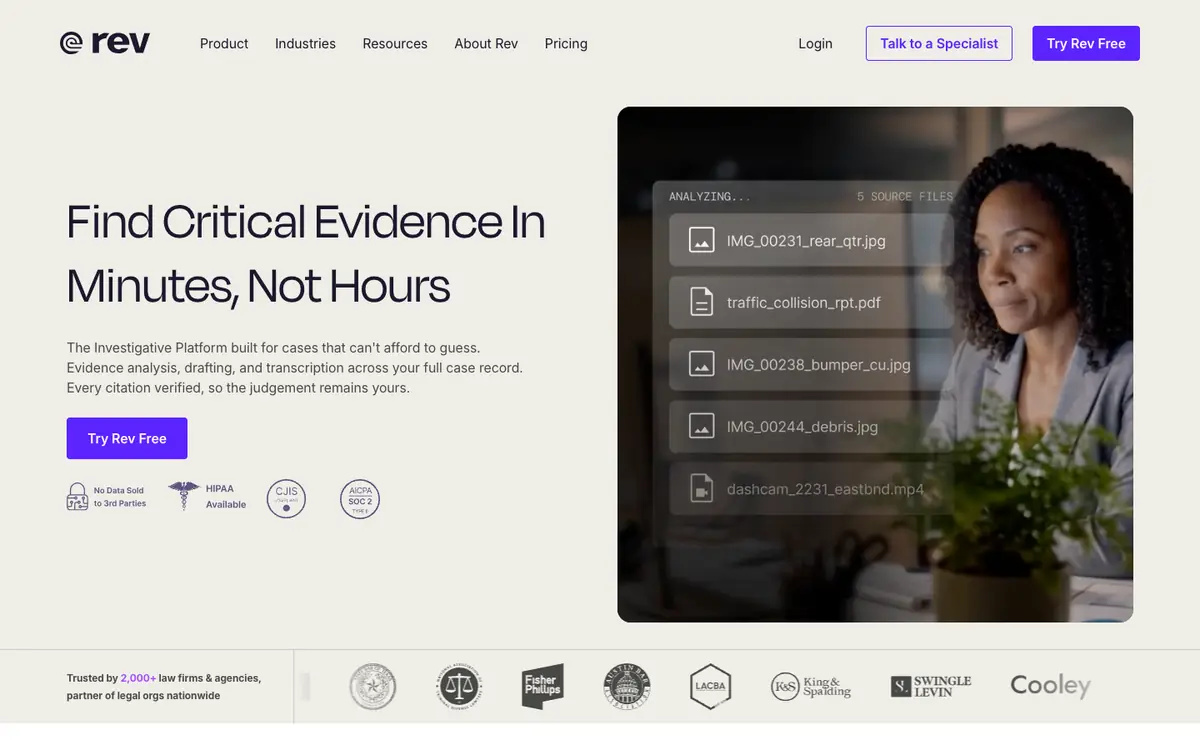
Task: Click the scales of justice association logo
Action: click(x=459, y=687)
